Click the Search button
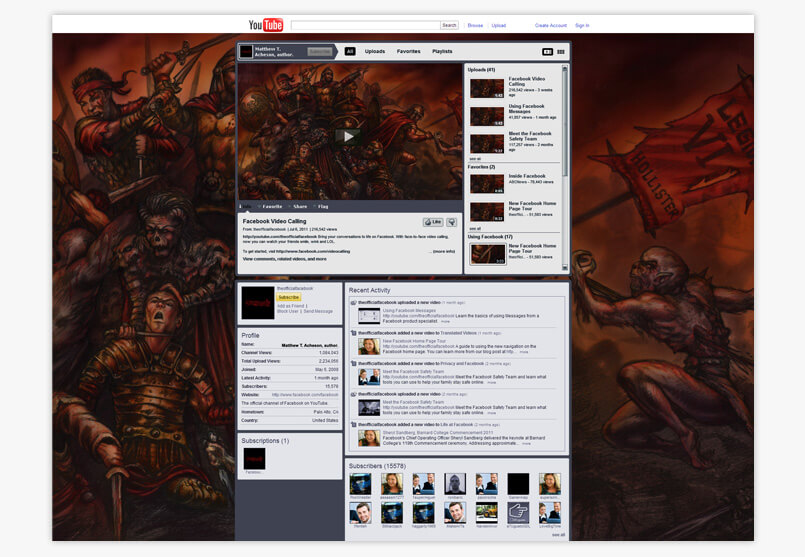The height and width of the screenshot is (557, 805). click(449, 25)
